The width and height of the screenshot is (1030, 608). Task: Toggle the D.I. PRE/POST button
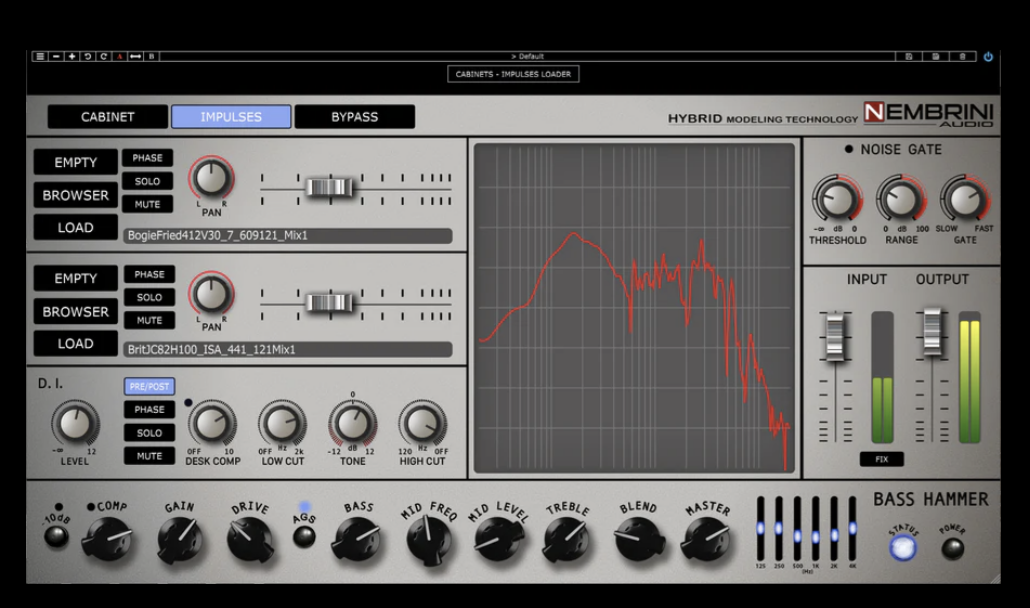click(149, 386)
